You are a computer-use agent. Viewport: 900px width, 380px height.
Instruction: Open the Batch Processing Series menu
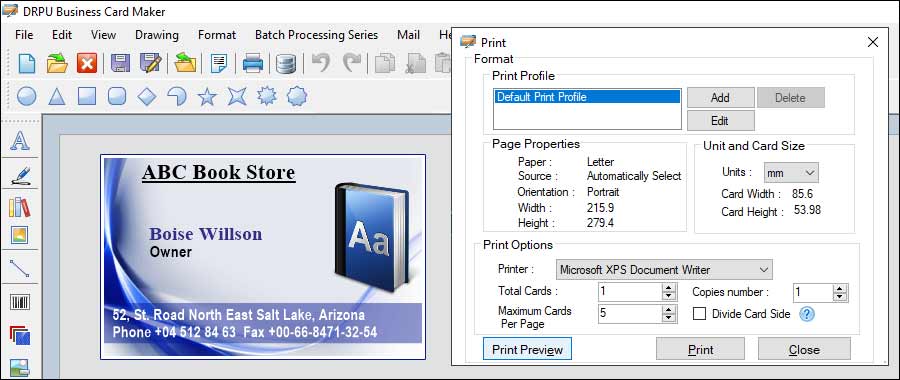[316, 35]
